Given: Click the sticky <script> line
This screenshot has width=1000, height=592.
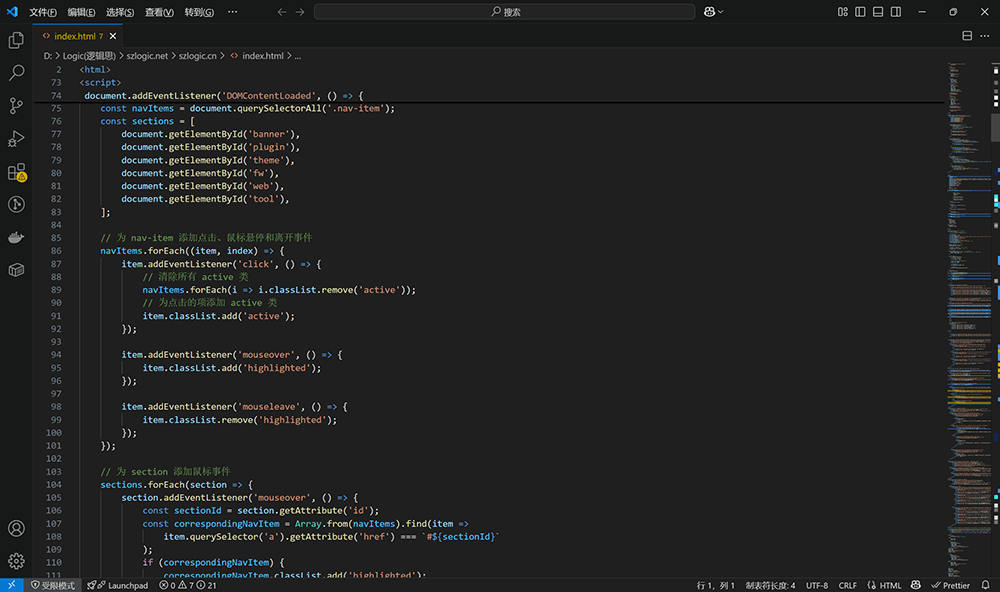Looking at the screenshot, I should (100, 82).
